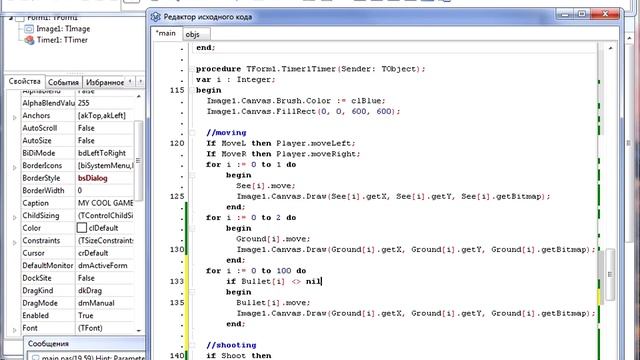This screenshot has height=360, width=640.
Task: Click the Anchors [akTop,akLeft] value
Action: [x=105, y=116]
